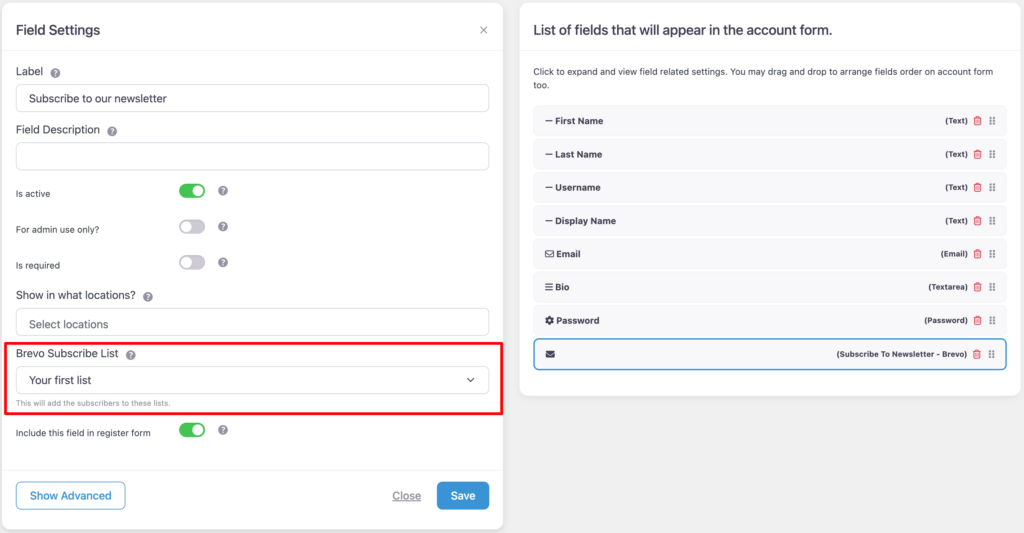
Task: Click drag handle on Bio row
Action: click(x=992, y=288)
